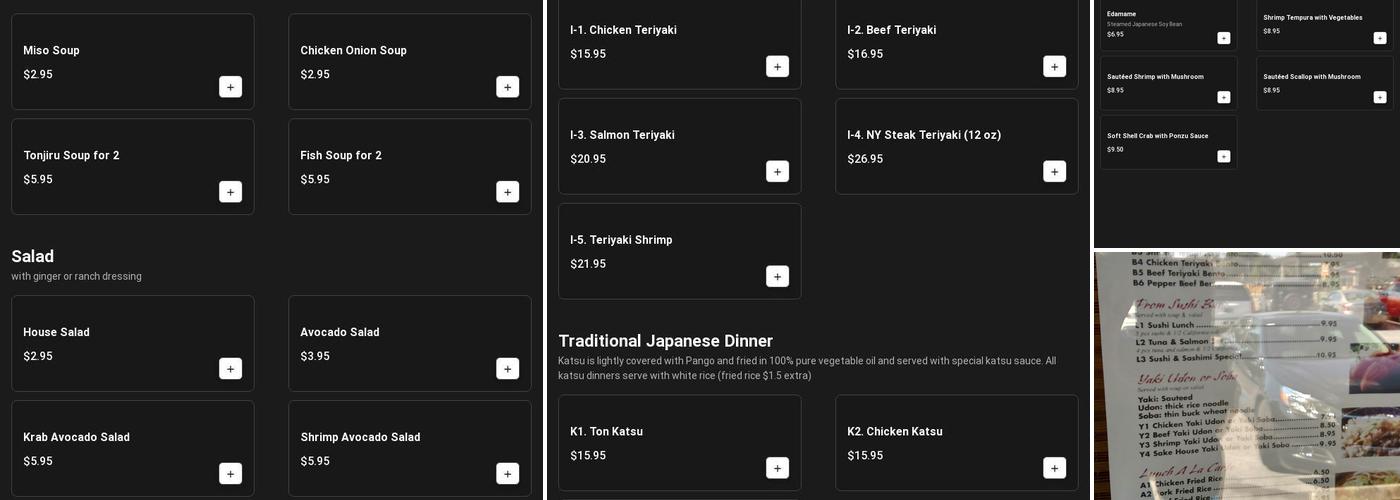Add Miso Soup with plus icon
The width and height of the screenshot is (1400, 500).
pyautogui.click(x=230, y=87)
